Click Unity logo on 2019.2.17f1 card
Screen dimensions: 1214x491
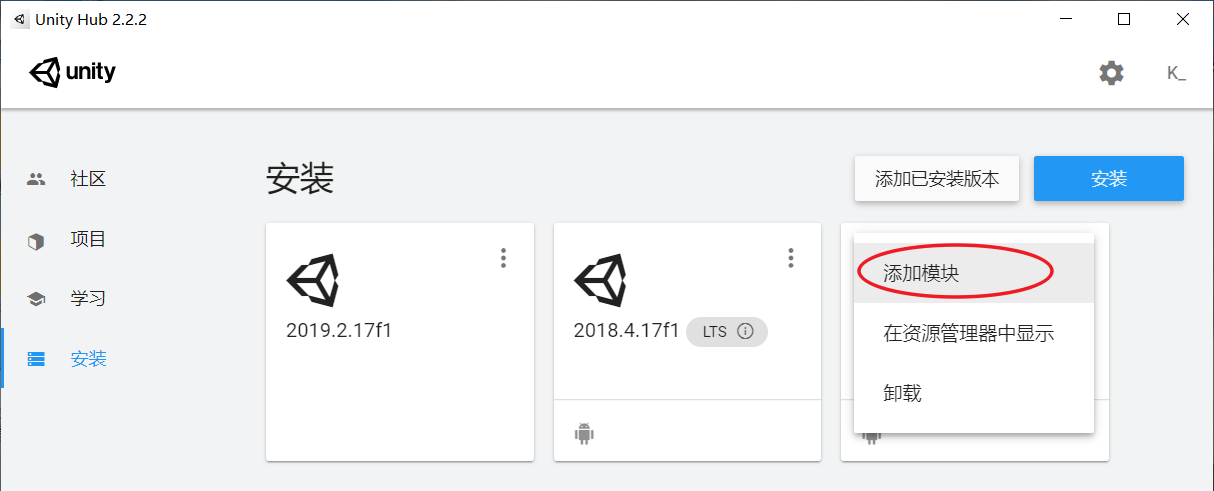[313, 280]
